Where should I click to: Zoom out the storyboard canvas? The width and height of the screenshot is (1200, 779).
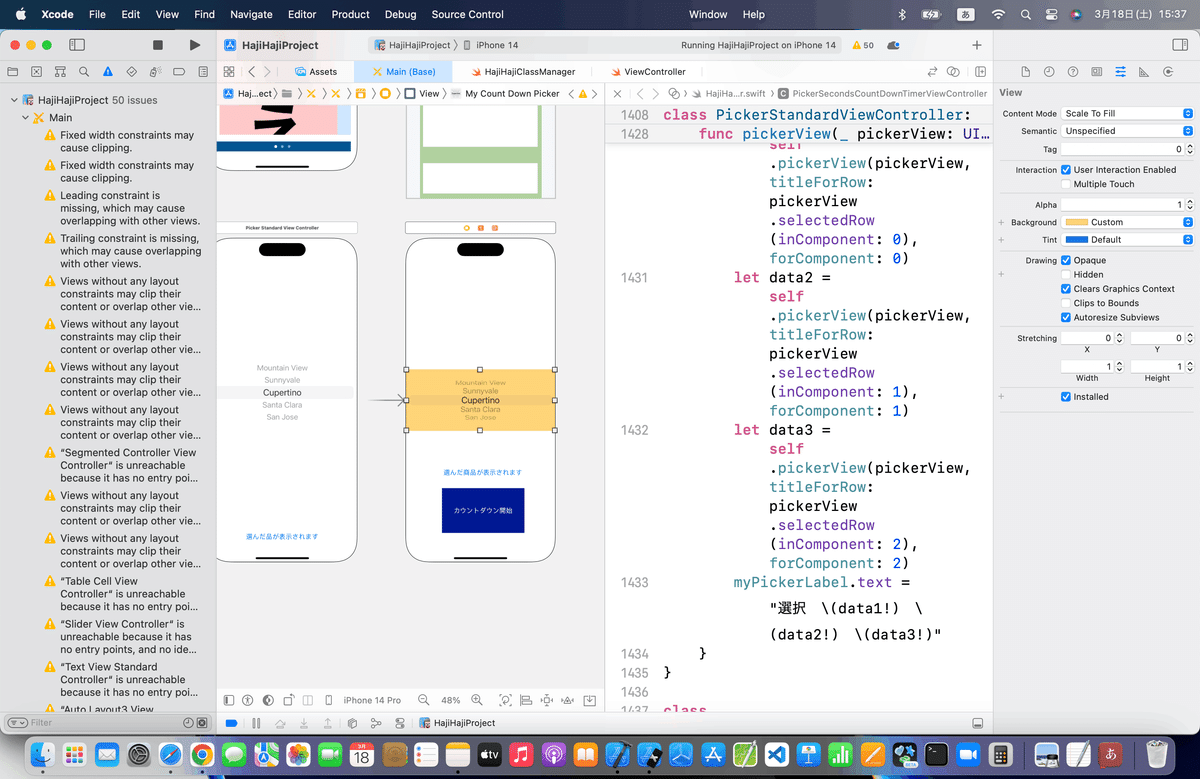pos(424,700)
